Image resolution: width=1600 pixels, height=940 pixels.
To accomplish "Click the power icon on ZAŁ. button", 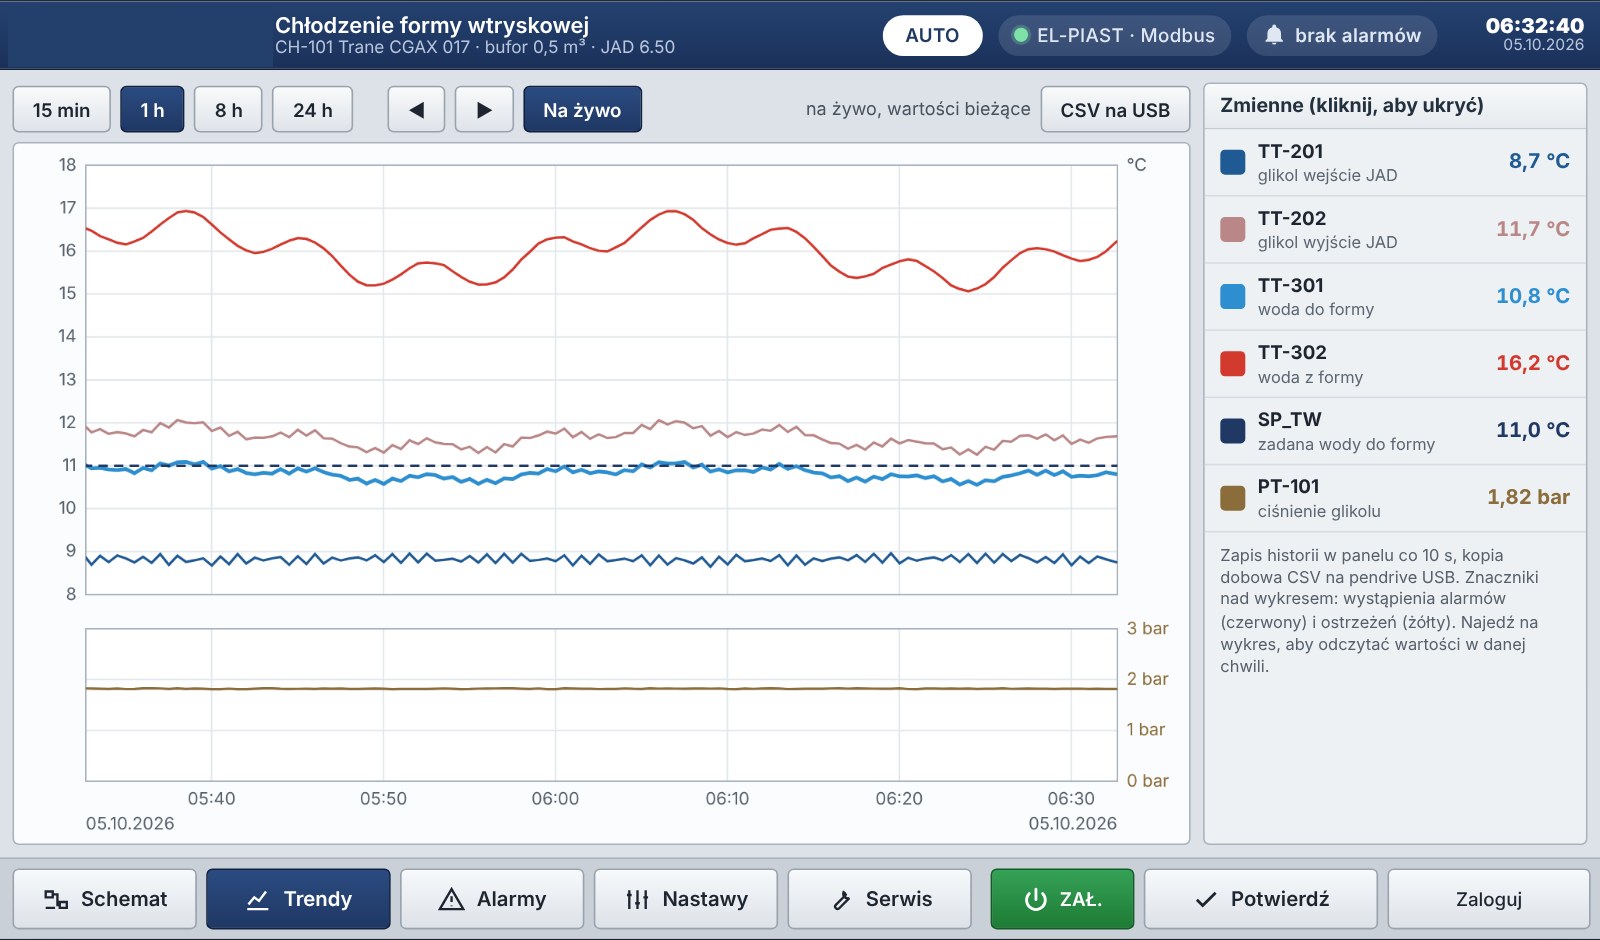I will (x=1036, y=900).
